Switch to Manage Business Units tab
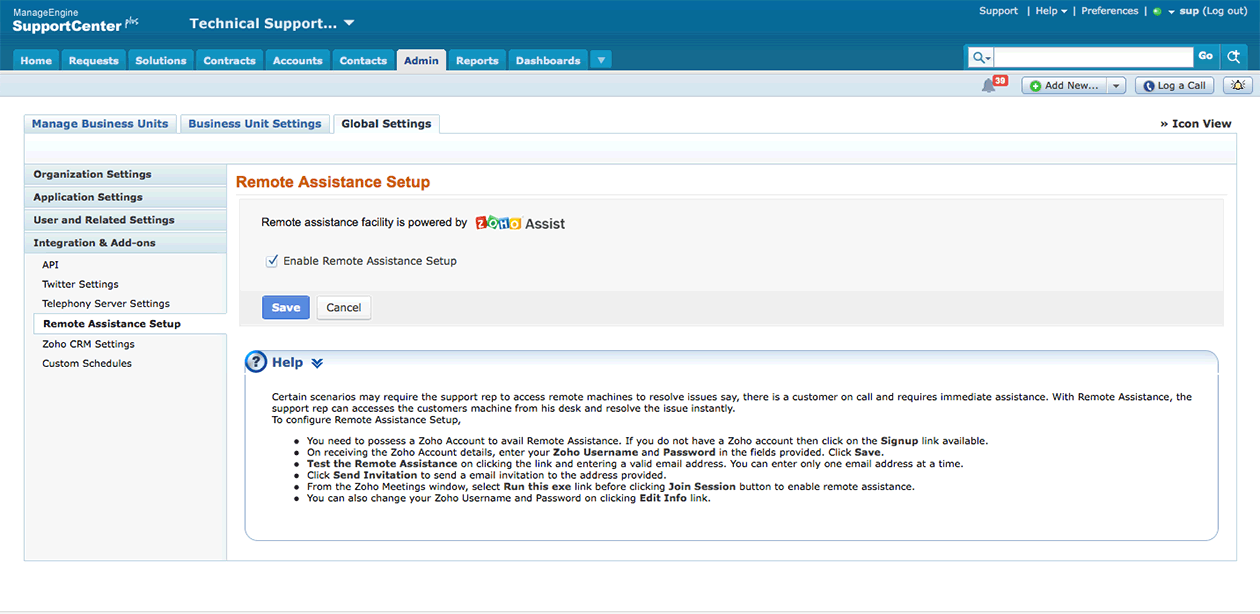1260x614 pixels. point(100,124)
